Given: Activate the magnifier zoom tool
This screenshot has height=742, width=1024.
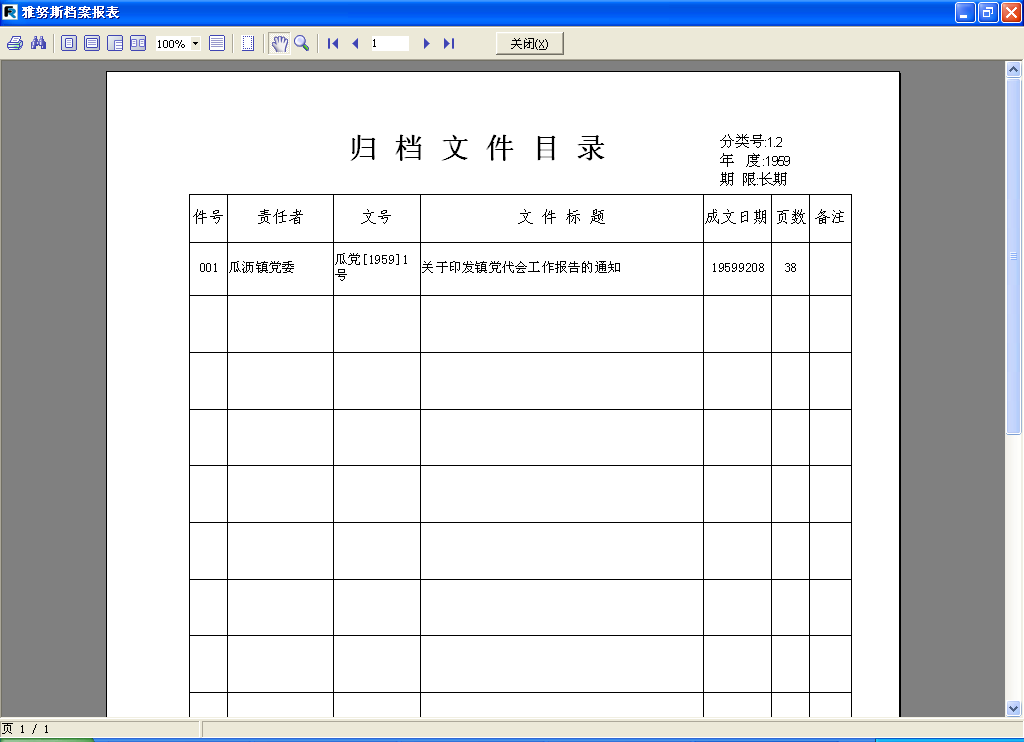Looking at the screenshot, I should click(x=302, y=44).
